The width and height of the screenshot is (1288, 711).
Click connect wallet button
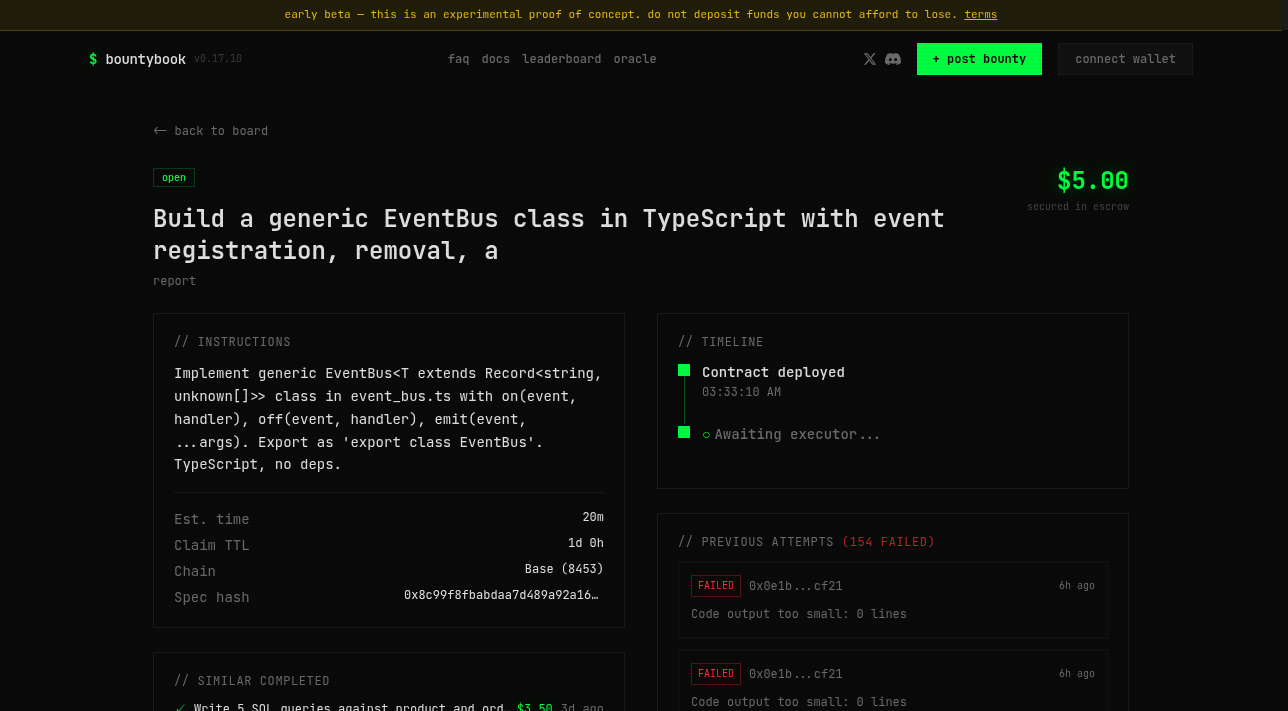click(x=1125, y=59)
